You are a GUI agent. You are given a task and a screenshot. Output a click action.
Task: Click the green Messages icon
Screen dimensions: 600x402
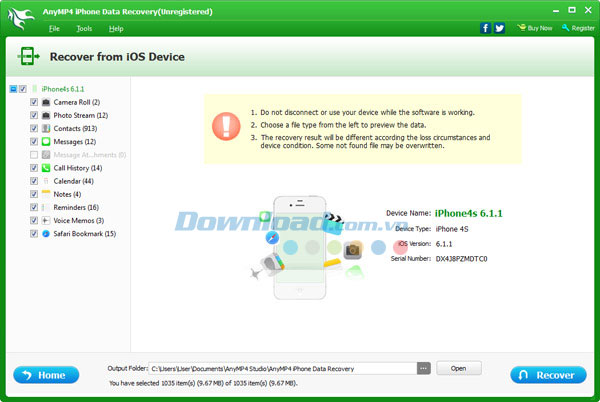46,142
